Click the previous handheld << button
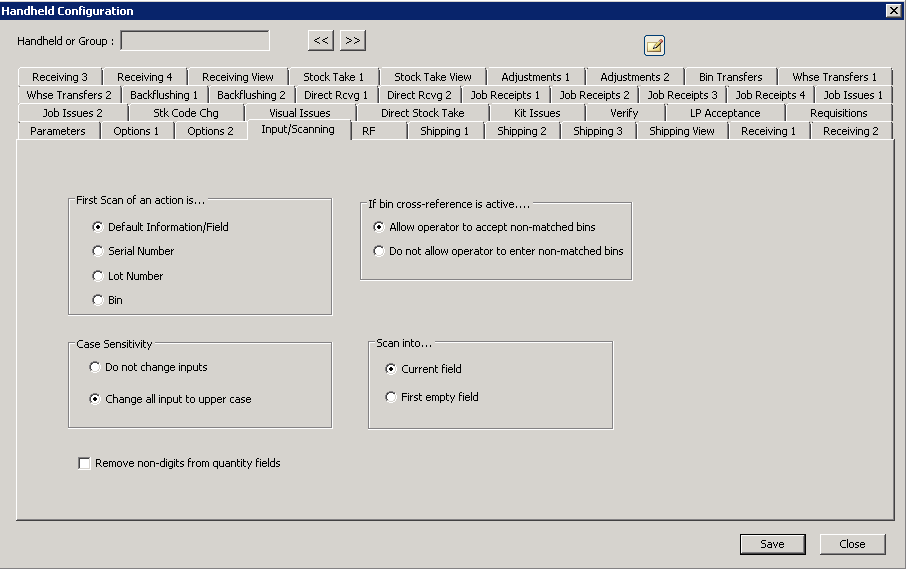 coord(320,41)
